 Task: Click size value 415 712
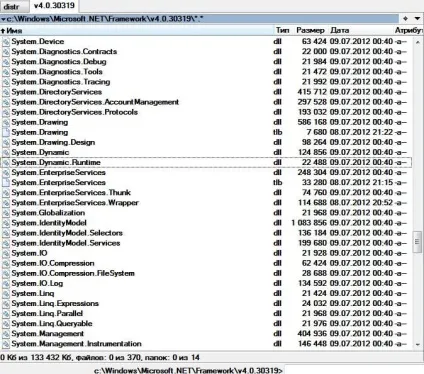[x=312, y=92]
